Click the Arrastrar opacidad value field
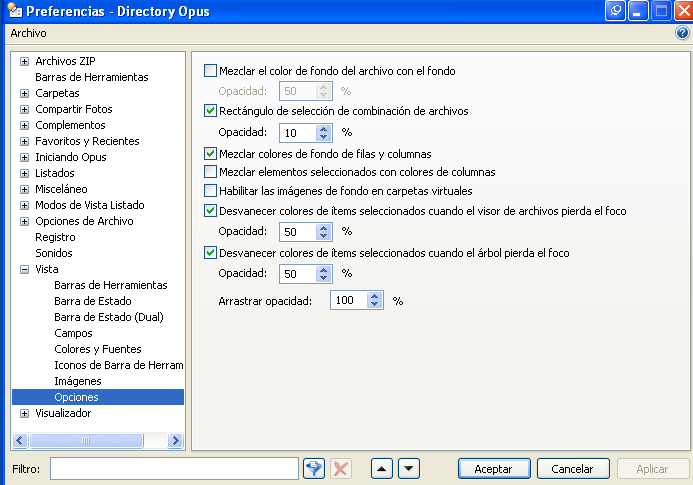Screen dimensions: 693x485 (349, 301)
